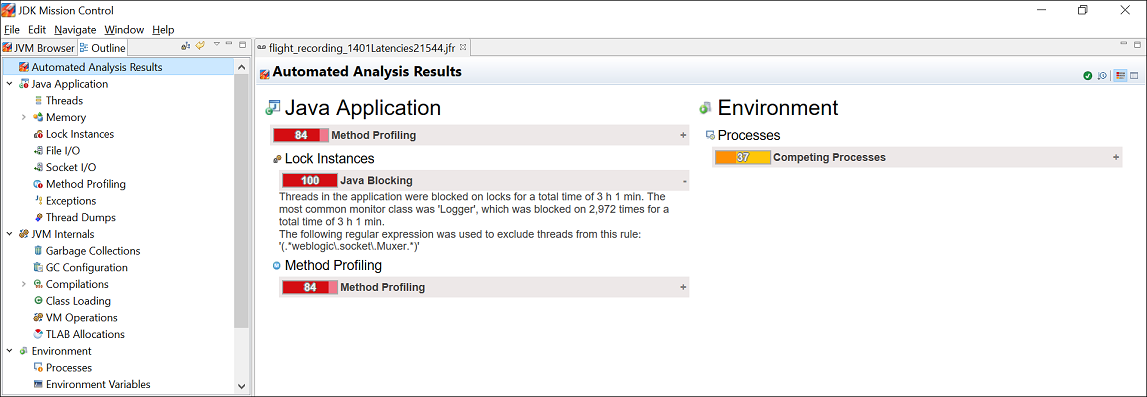Image resolution: width=1147 pixels, height=397 pixels.
Task: Open the Lock Instances page in outline
Action: click(80, 134)
